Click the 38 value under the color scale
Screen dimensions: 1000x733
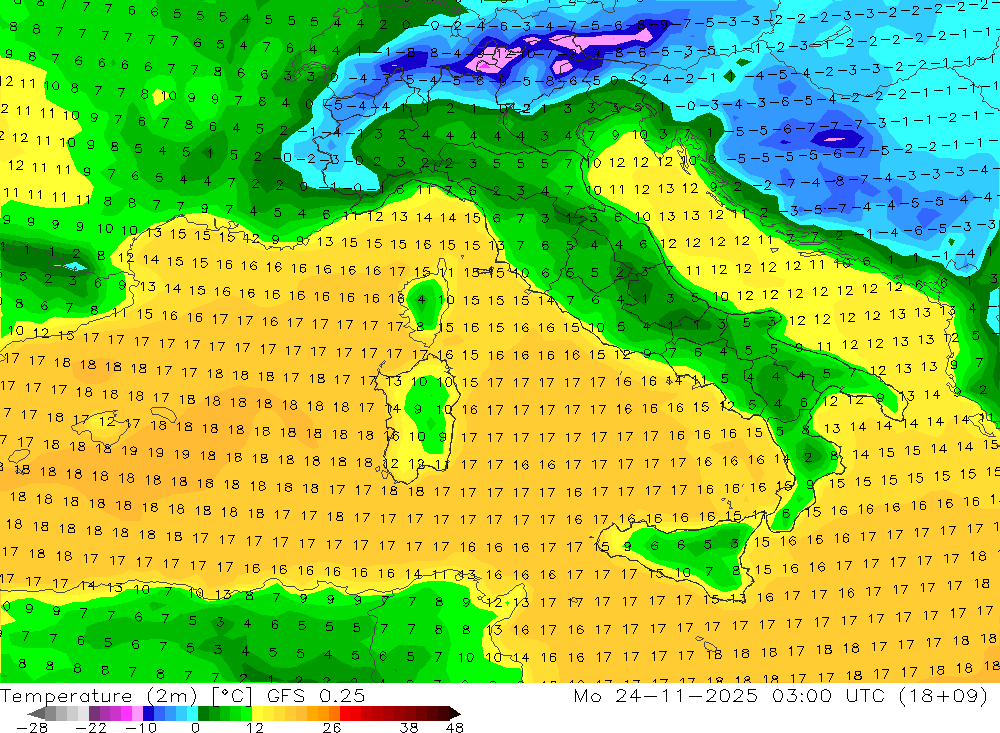(x=409, y=728)
